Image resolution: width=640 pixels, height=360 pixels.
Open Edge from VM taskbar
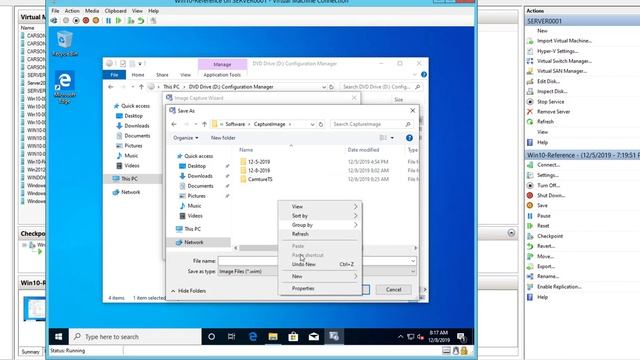(253, 337)
